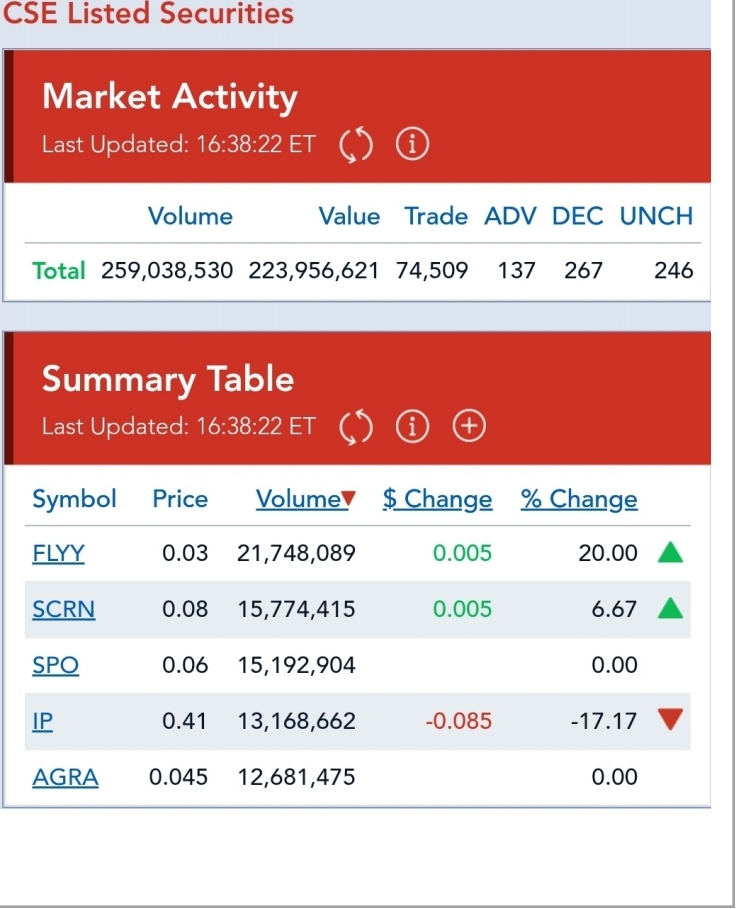The width and height of the screenshot is (736, 909).
Task: Click the plus icon in Summary Table
Action: [x=468, y=428]
